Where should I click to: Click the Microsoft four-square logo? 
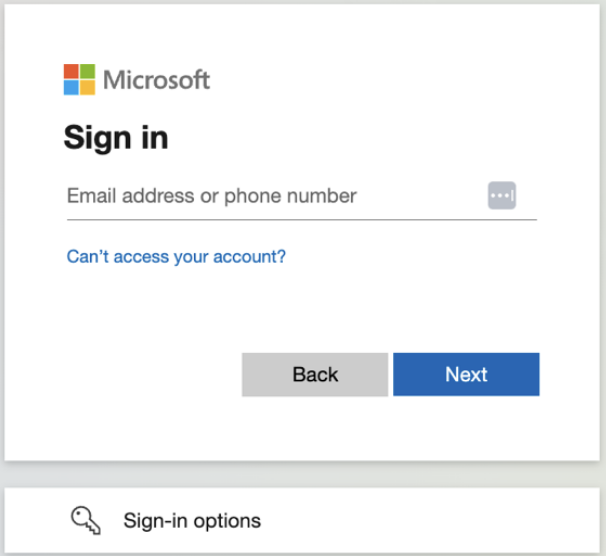coord(79,79)
